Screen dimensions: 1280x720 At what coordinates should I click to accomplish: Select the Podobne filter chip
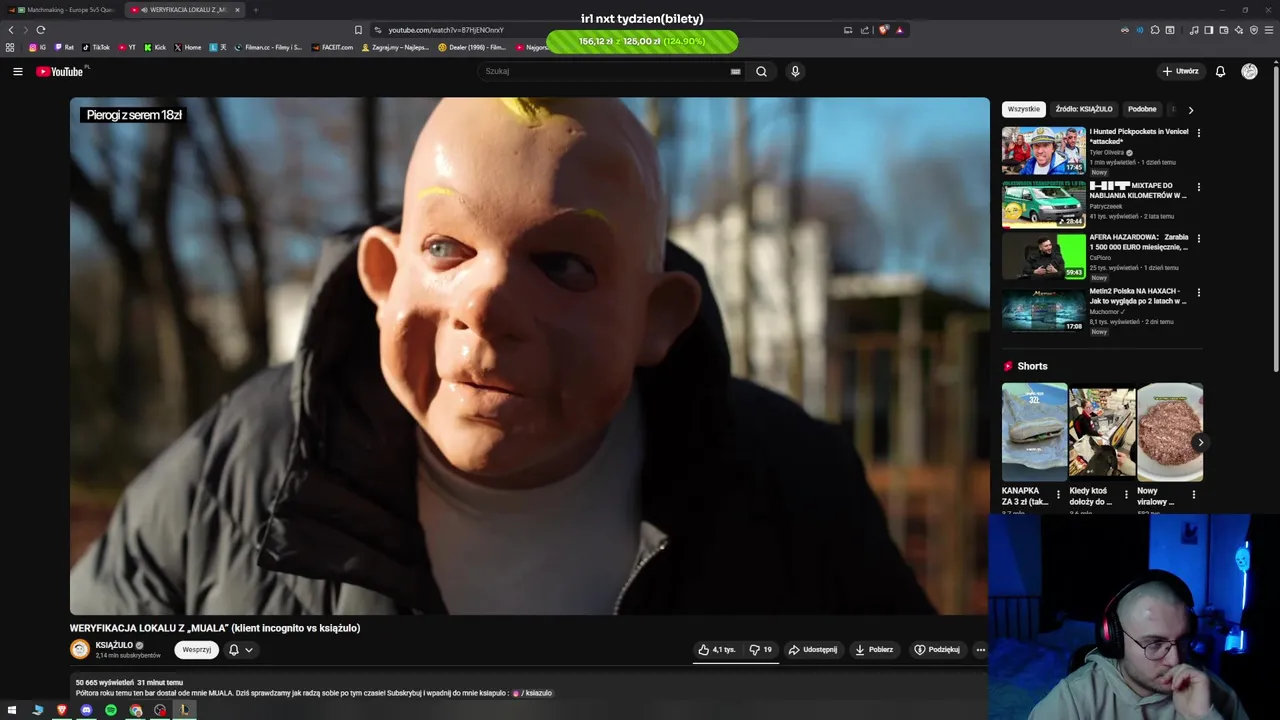(x=1142, y=109)
